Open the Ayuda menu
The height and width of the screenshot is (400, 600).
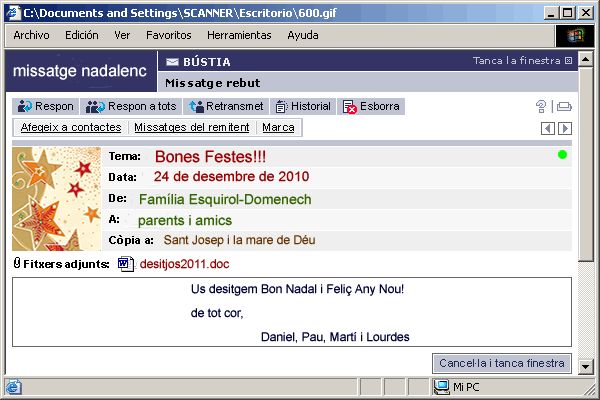(303, 35)
